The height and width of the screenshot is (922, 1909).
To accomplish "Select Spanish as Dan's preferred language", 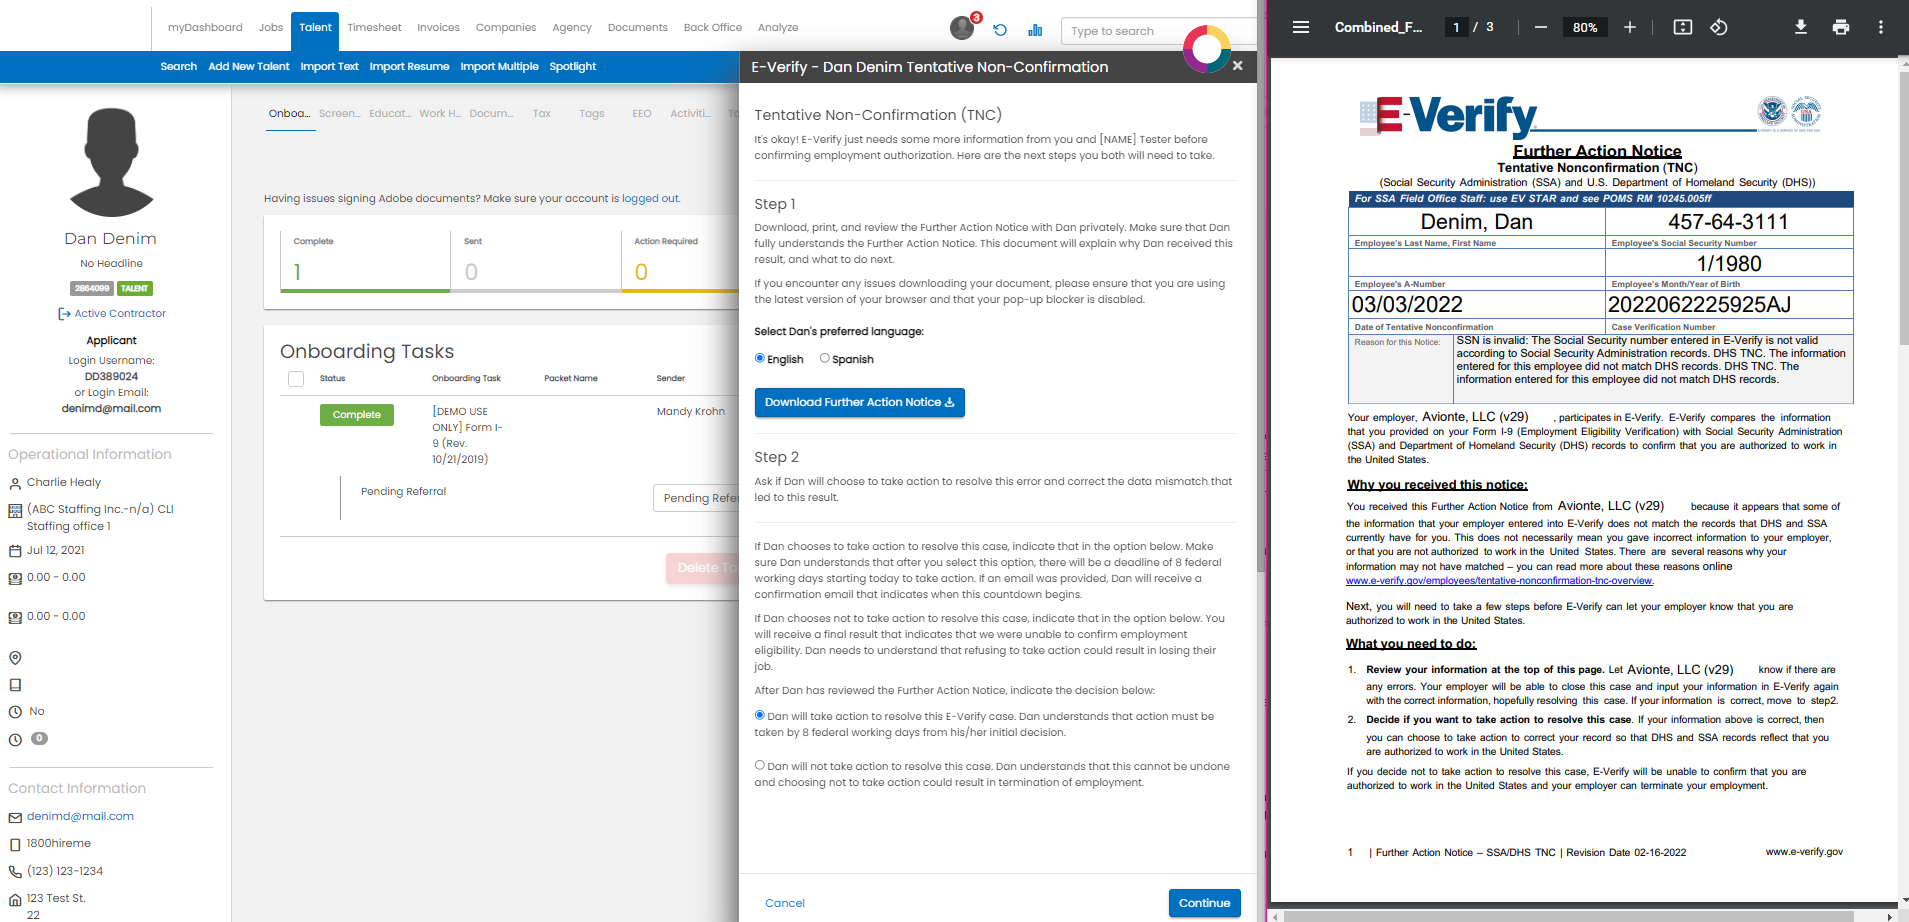I will [825, 358].
